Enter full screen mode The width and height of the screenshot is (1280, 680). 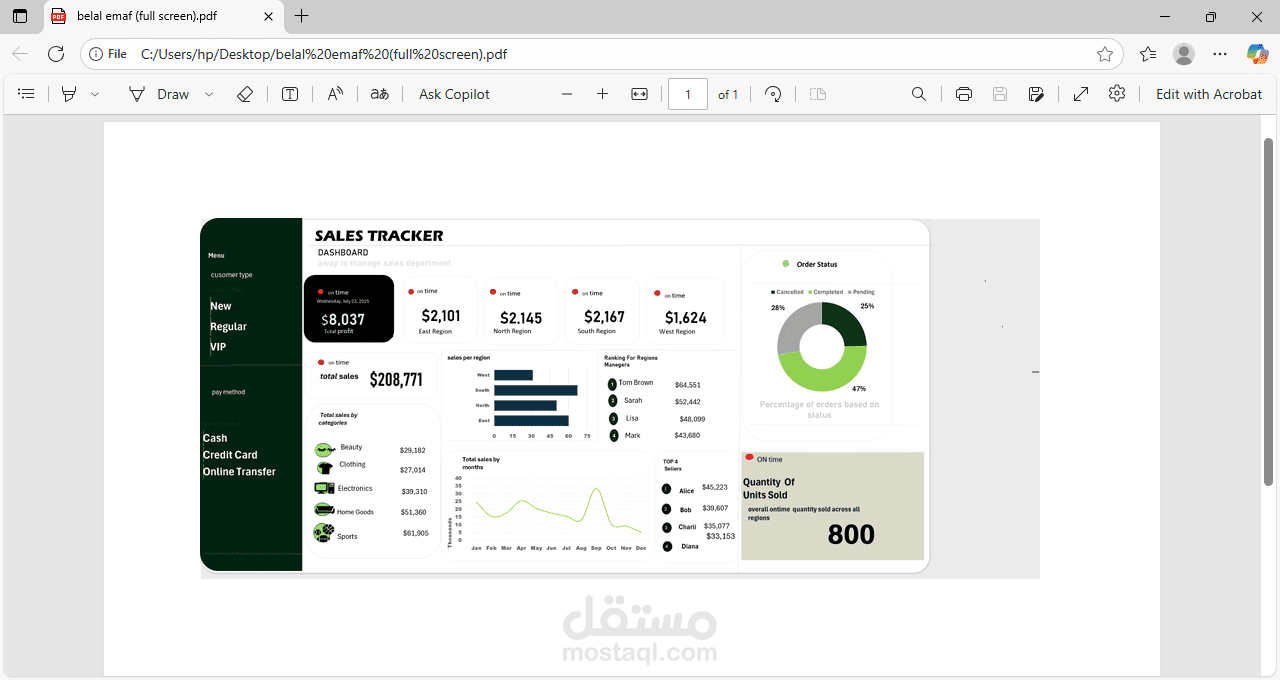(1081, 94)
